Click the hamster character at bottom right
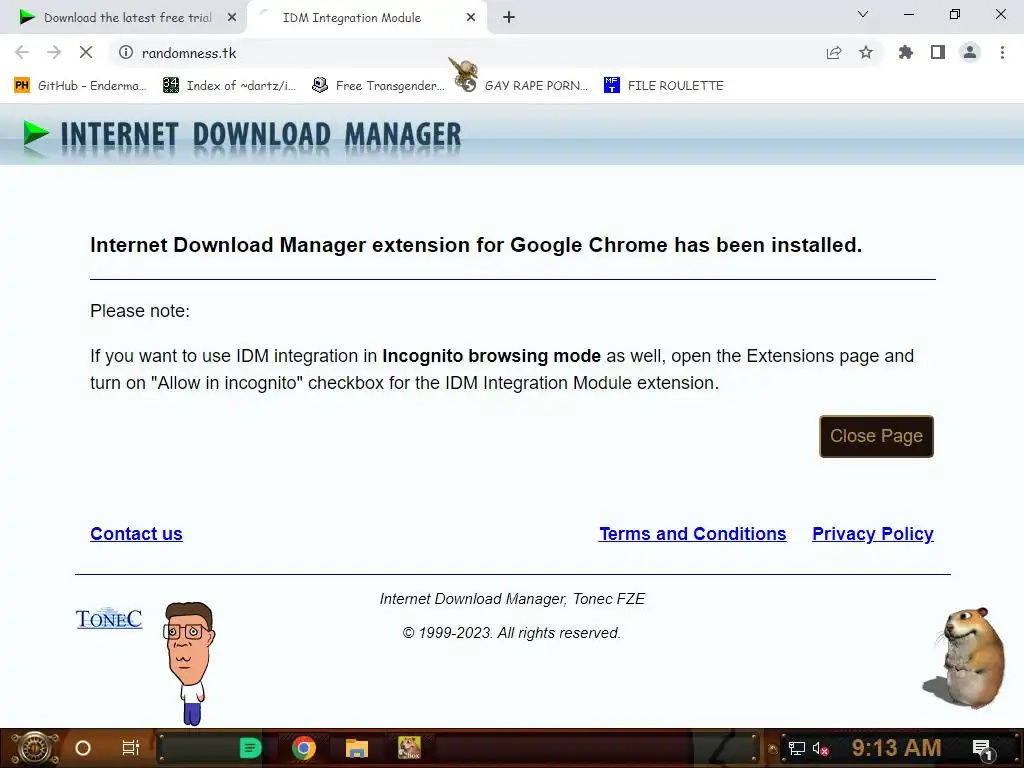This screenshot has width=1024, height=768. pyautogui.click(x=965, y=658)
